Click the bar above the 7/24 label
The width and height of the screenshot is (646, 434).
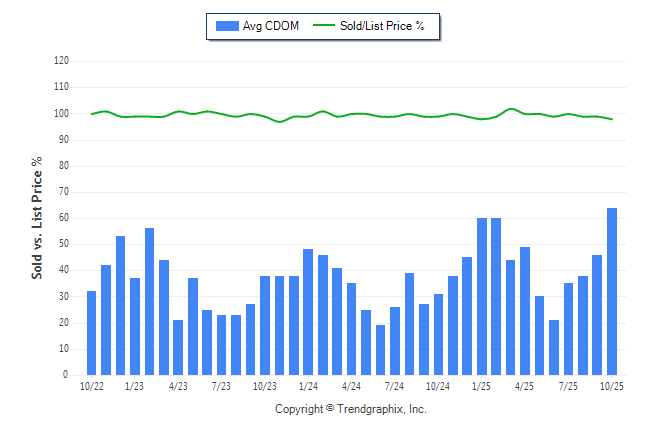click(395, 340)
